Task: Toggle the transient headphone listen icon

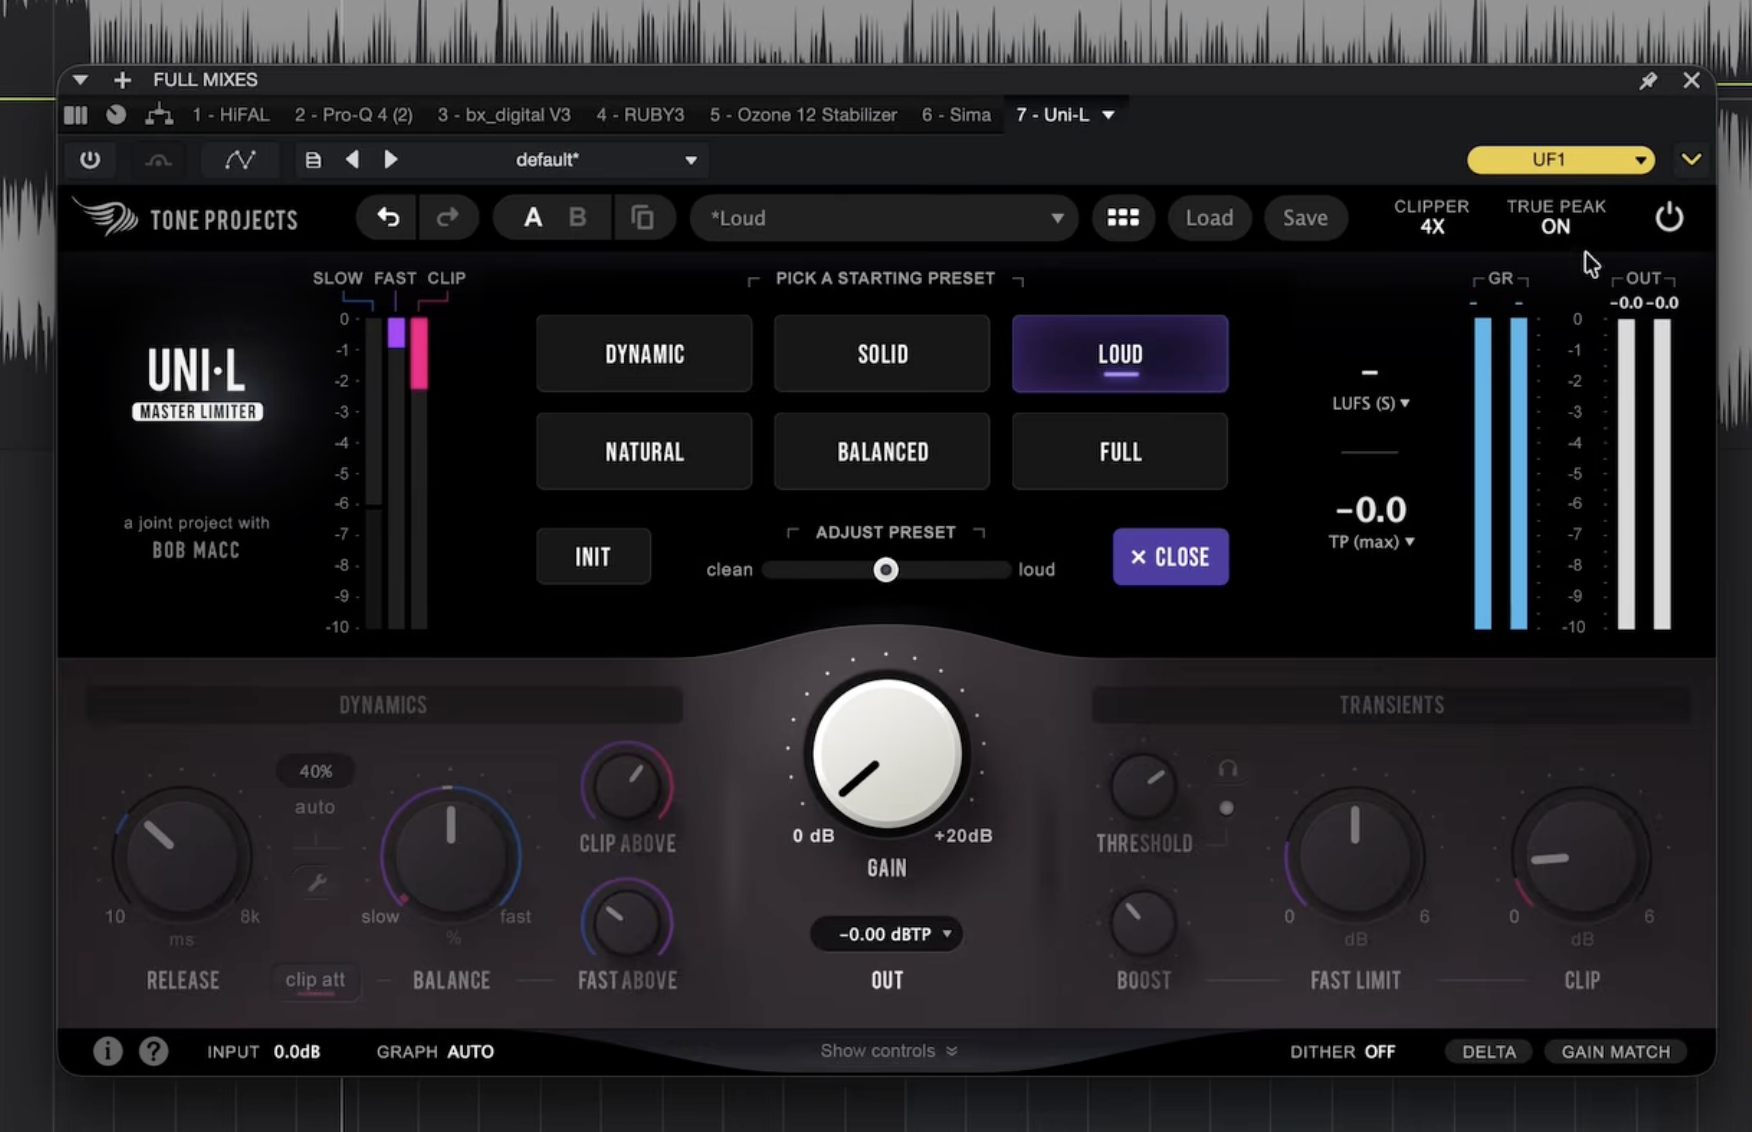Action: 1228,769
